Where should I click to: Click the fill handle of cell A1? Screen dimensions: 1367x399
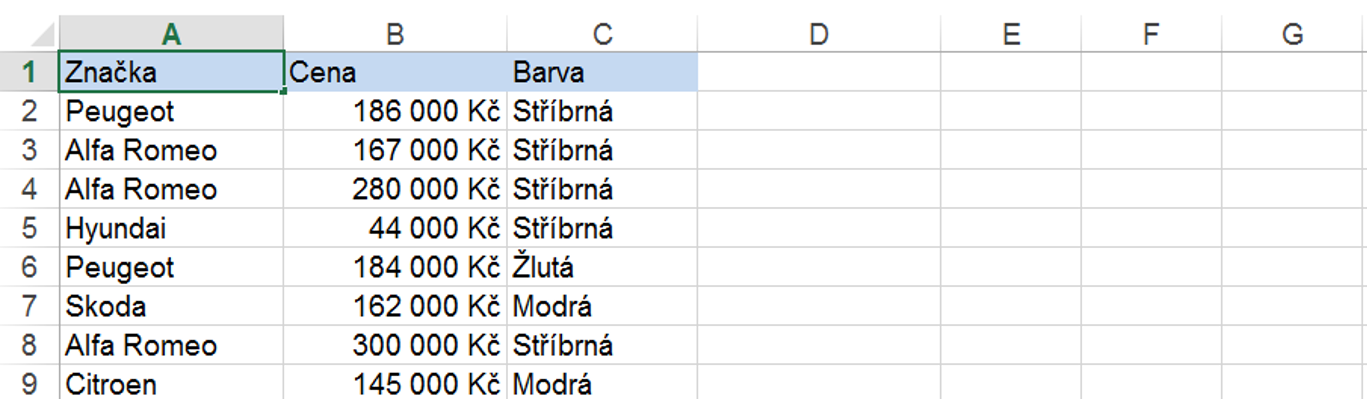click(284, 92)
